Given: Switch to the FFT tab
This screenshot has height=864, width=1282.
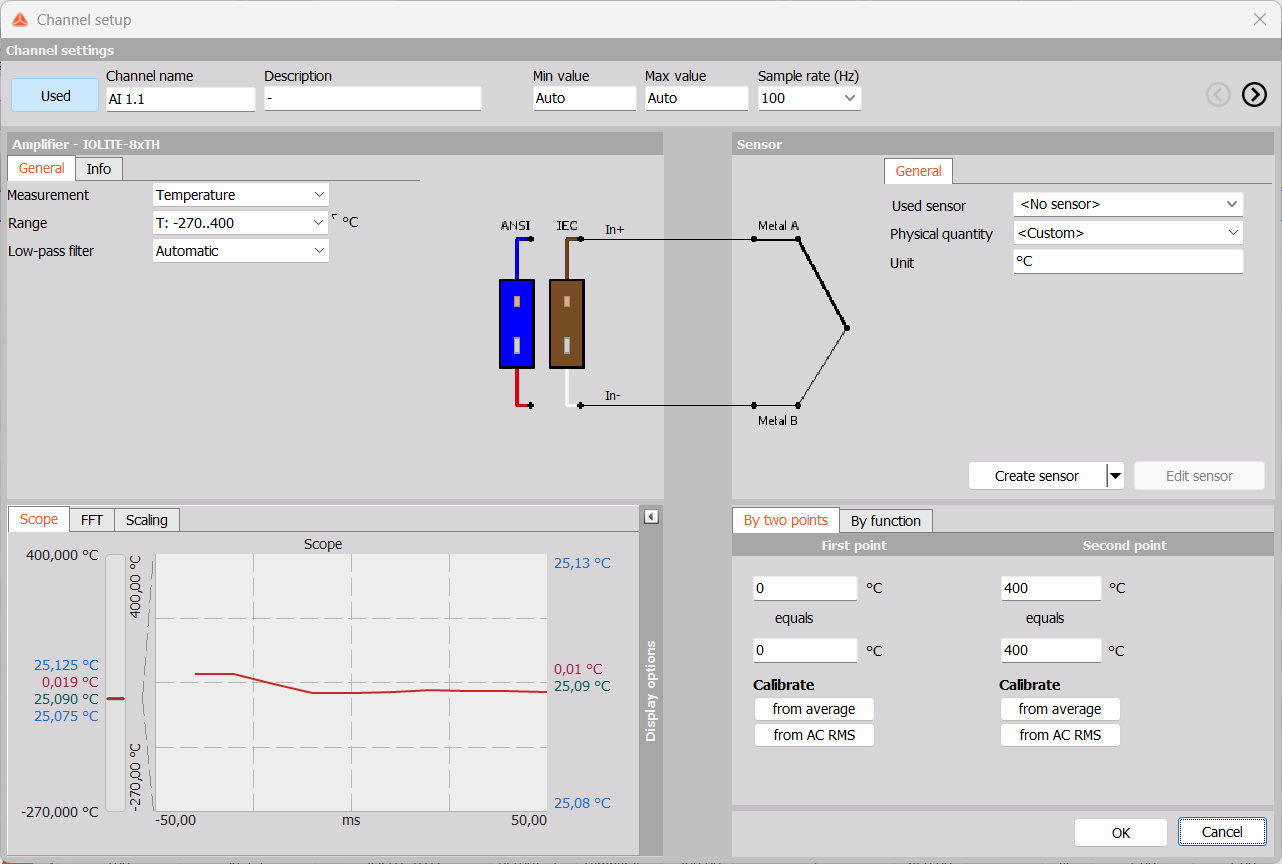Looking at the screenshot, I should 92,520.
